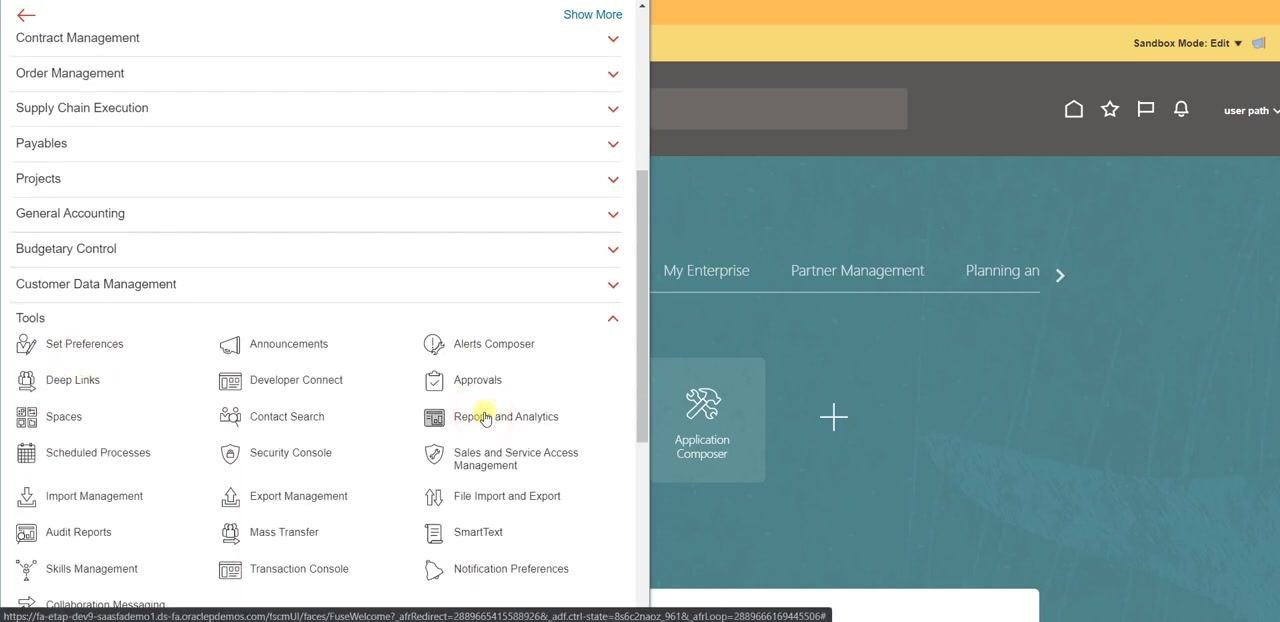
Task: Click the Show More link
Action: click(x=592, y=14)
